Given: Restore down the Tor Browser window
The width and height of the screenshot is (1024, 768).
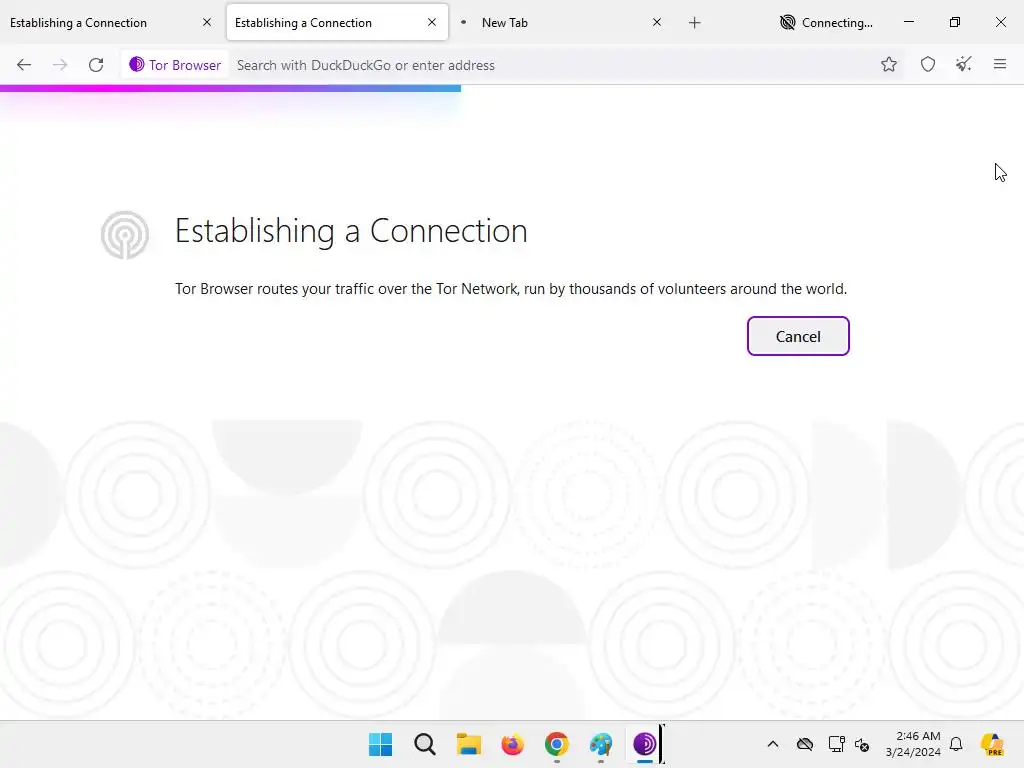Looking at the screenshot, I should [955, 22].
